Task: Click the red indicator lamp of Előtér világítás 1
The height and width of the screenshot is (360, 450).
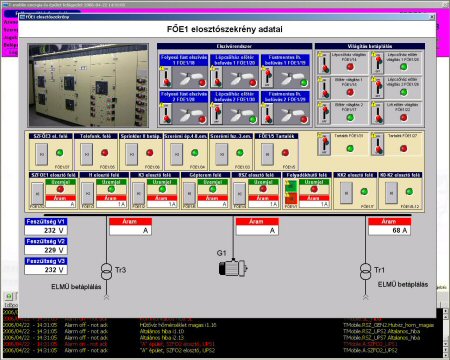Action: (350, 92)
